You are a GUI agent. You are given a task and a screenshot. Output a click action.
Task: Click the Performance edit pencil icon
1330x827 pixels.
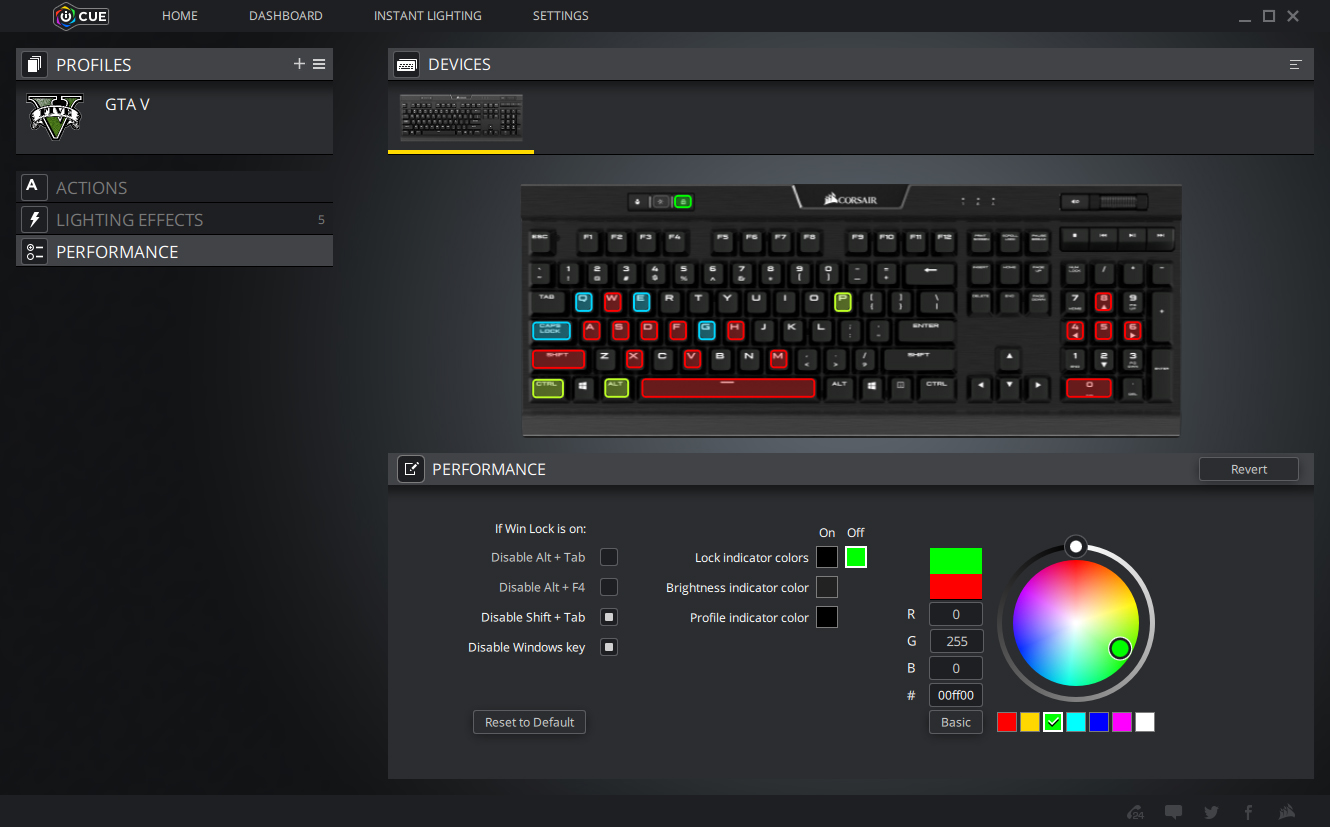tap(411, 469)
